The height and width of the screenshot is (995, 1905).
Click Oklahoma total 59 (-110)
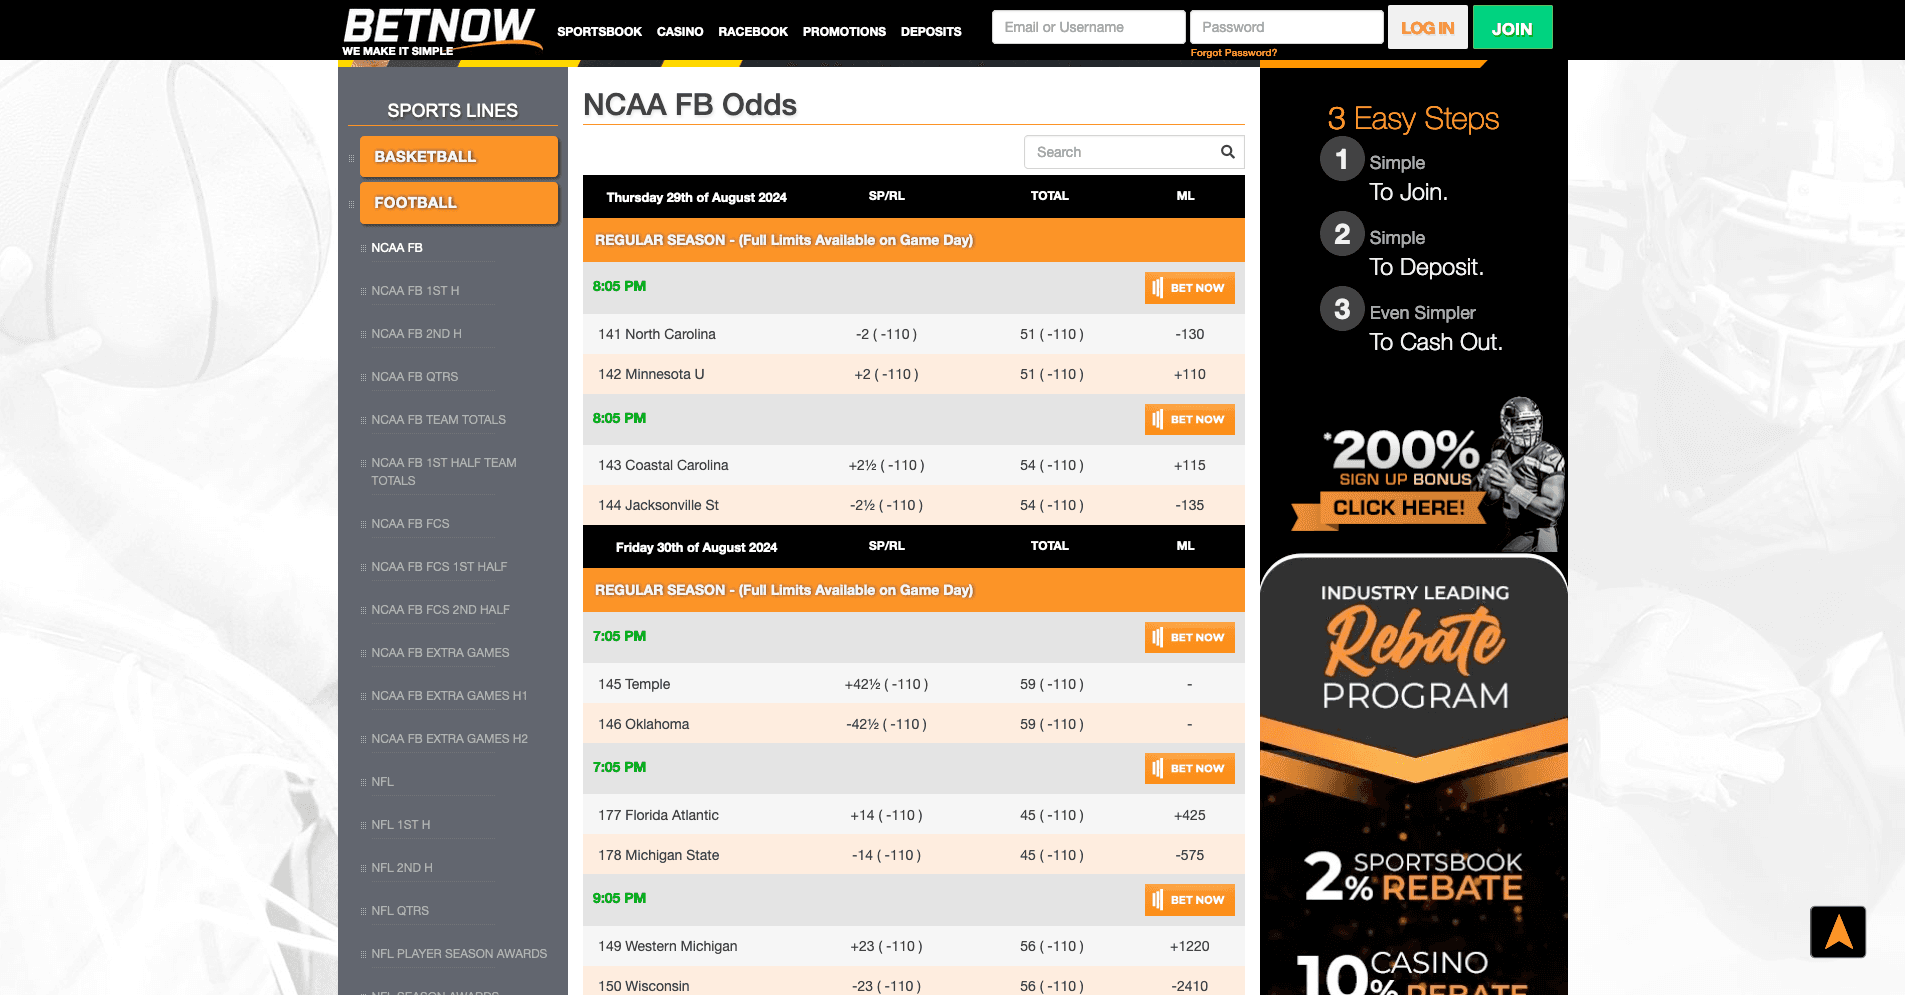coord(1051,725)
